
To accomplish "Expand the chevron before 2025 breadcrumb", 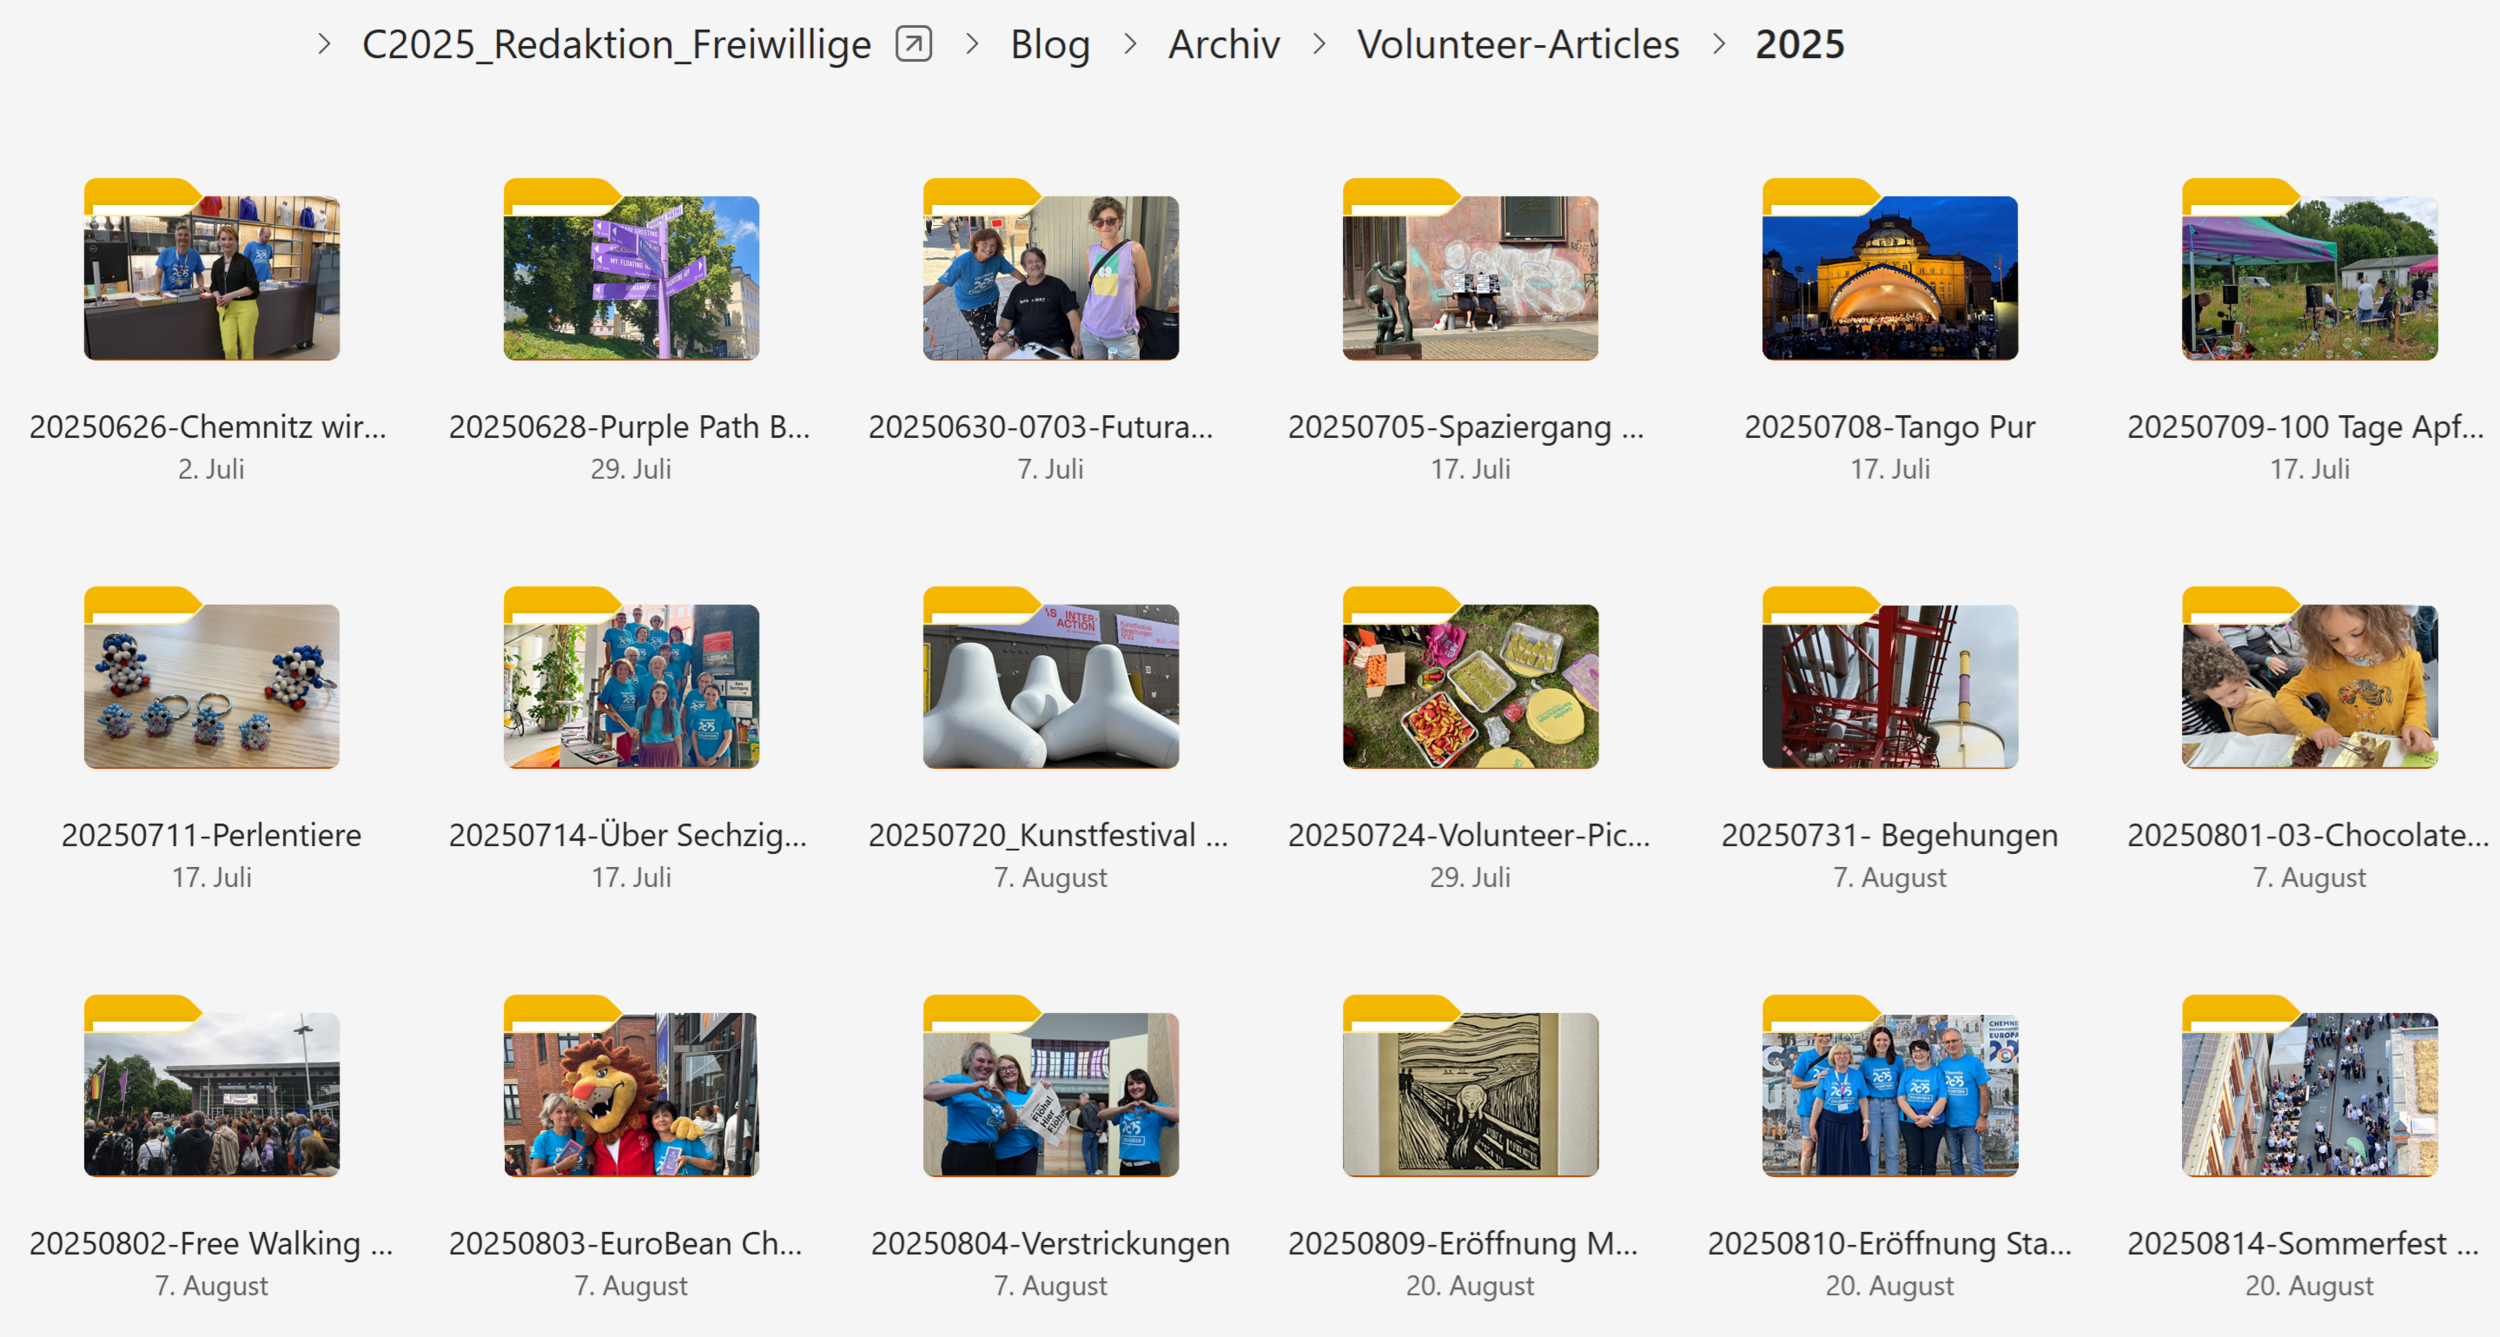I will point(1719,44).
